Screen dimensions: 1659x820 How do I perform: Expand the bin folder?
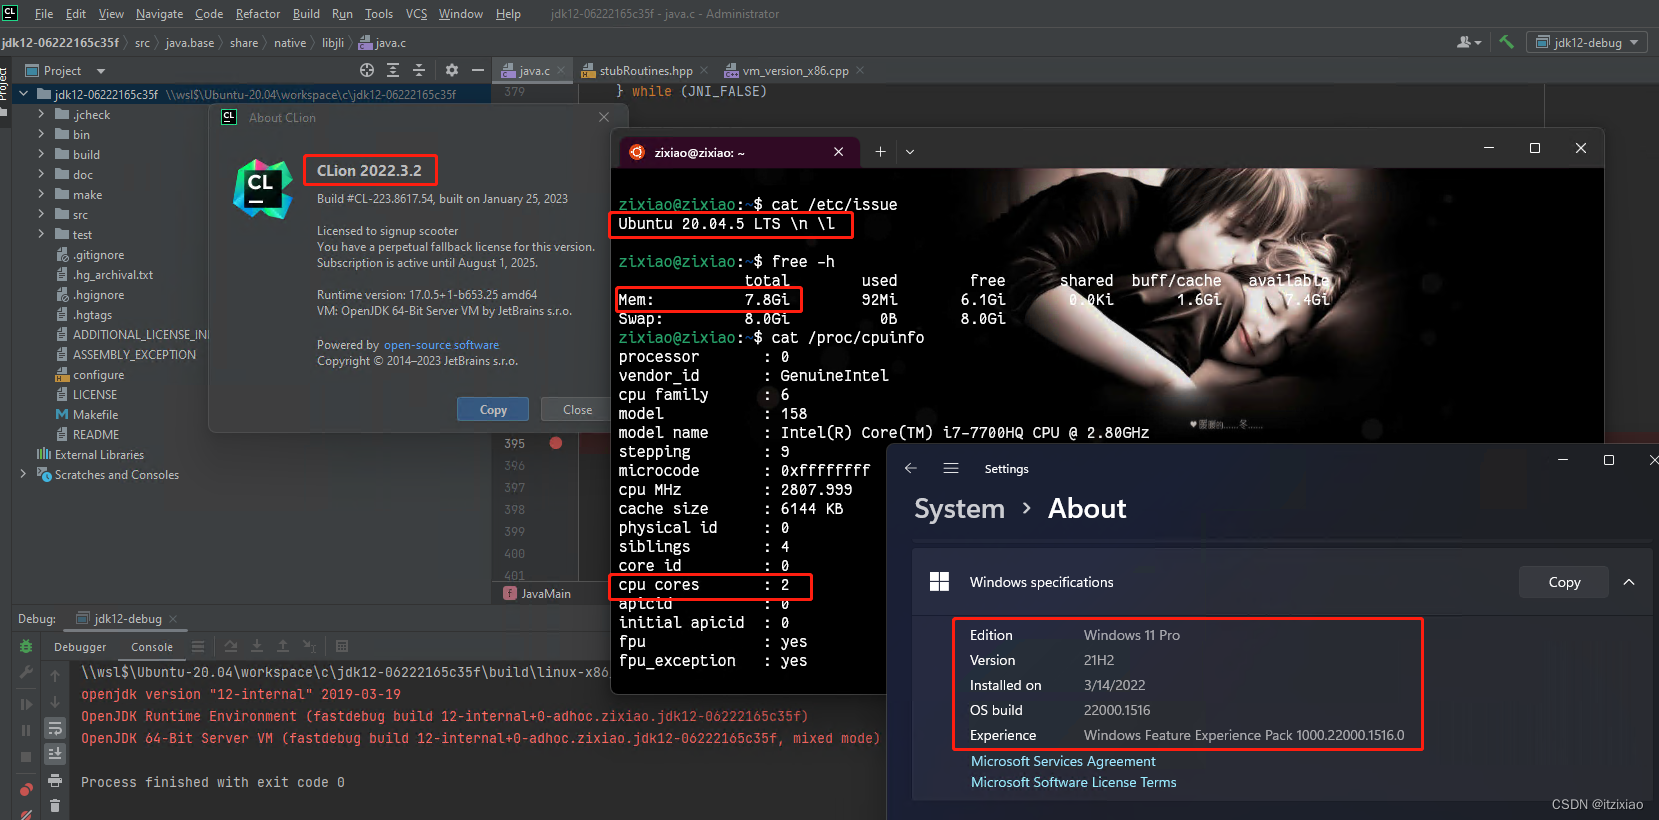coord(41,134)
